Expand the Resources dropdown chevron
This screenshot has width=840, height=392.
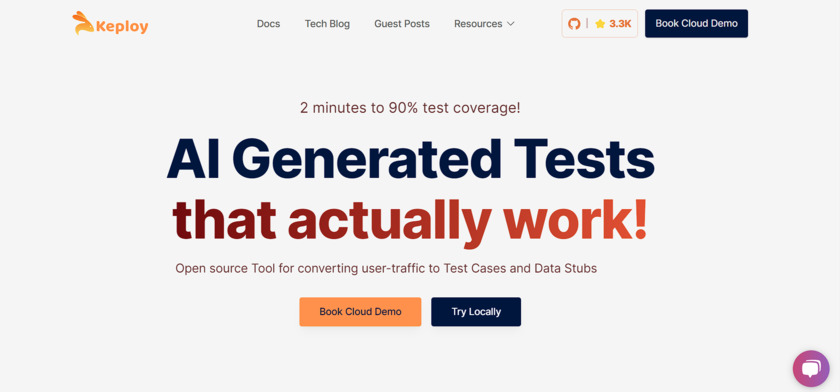point(511,24)
